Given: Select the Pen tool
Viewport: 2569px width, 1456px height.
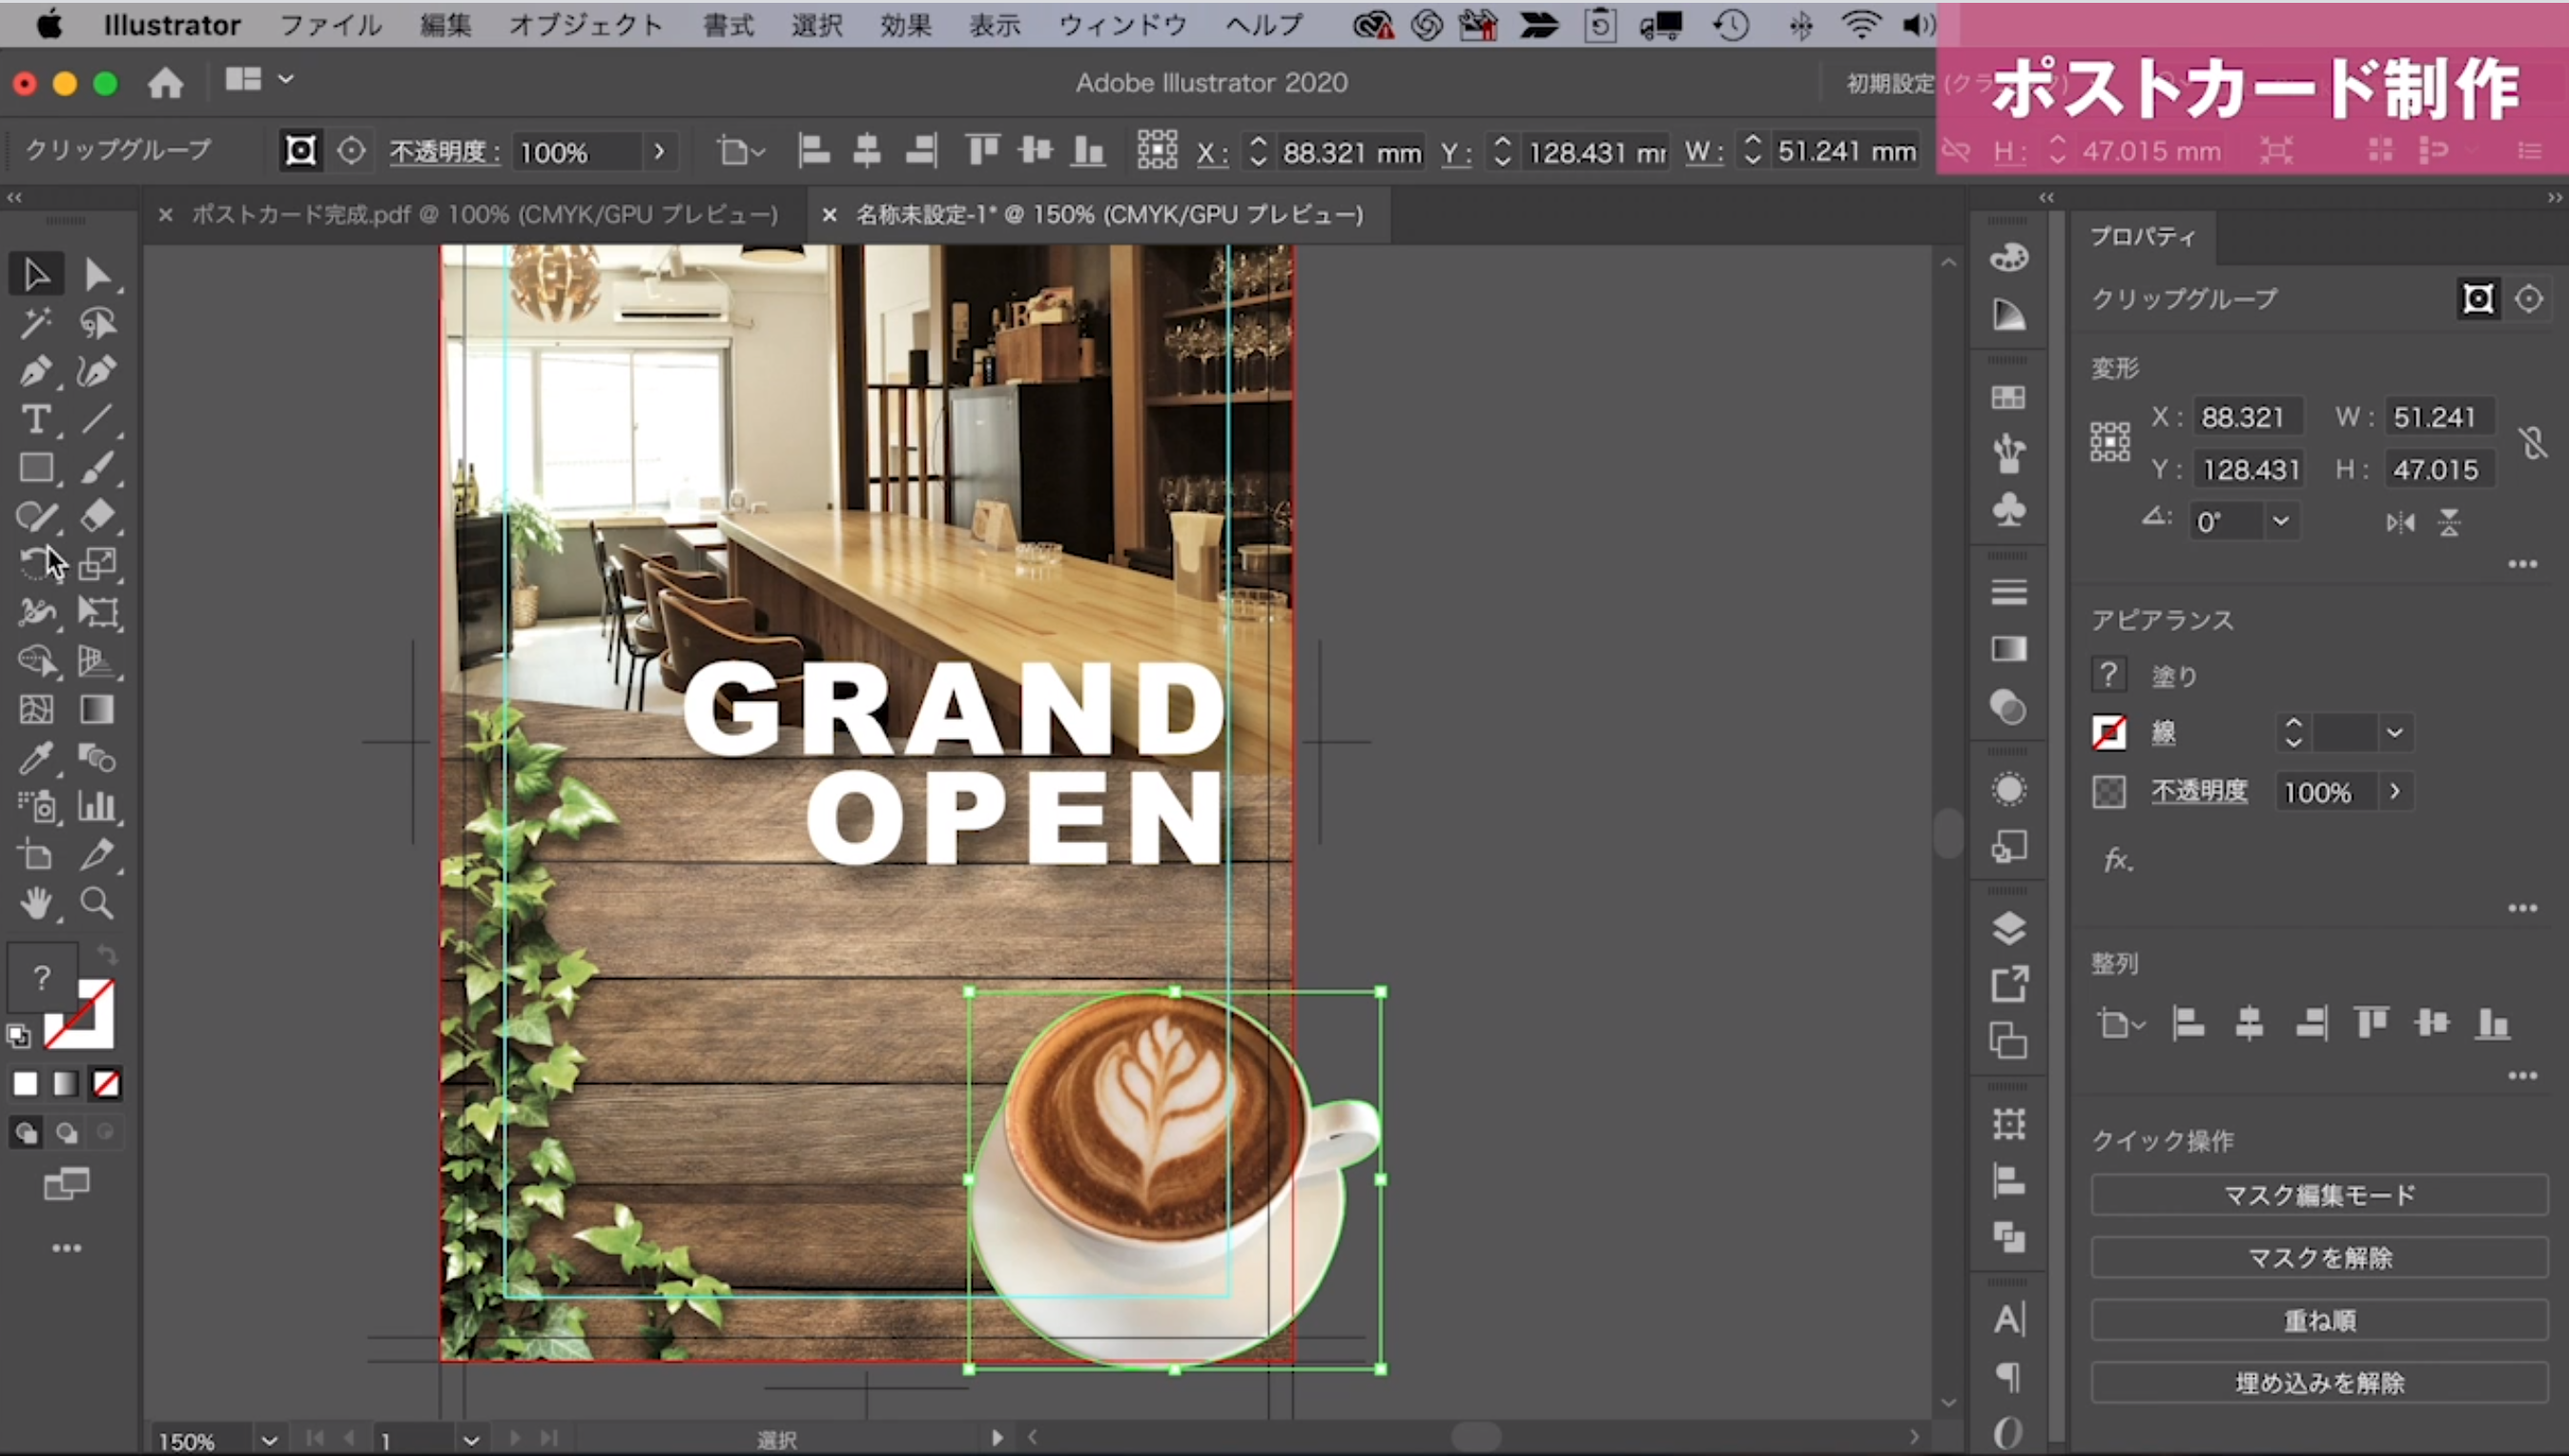Looking at the screenshot, I should (x=36, y=371).
